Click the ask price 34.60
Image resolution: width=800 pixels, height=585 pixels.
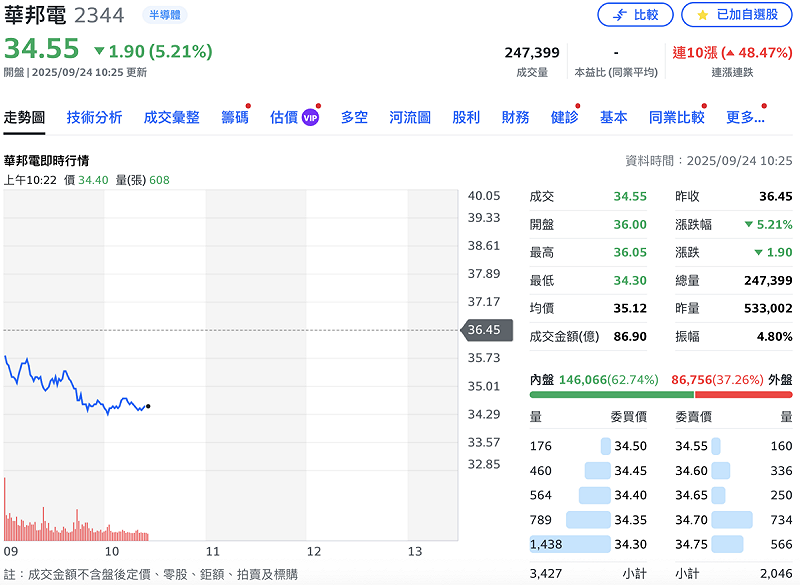click(691, 471)
